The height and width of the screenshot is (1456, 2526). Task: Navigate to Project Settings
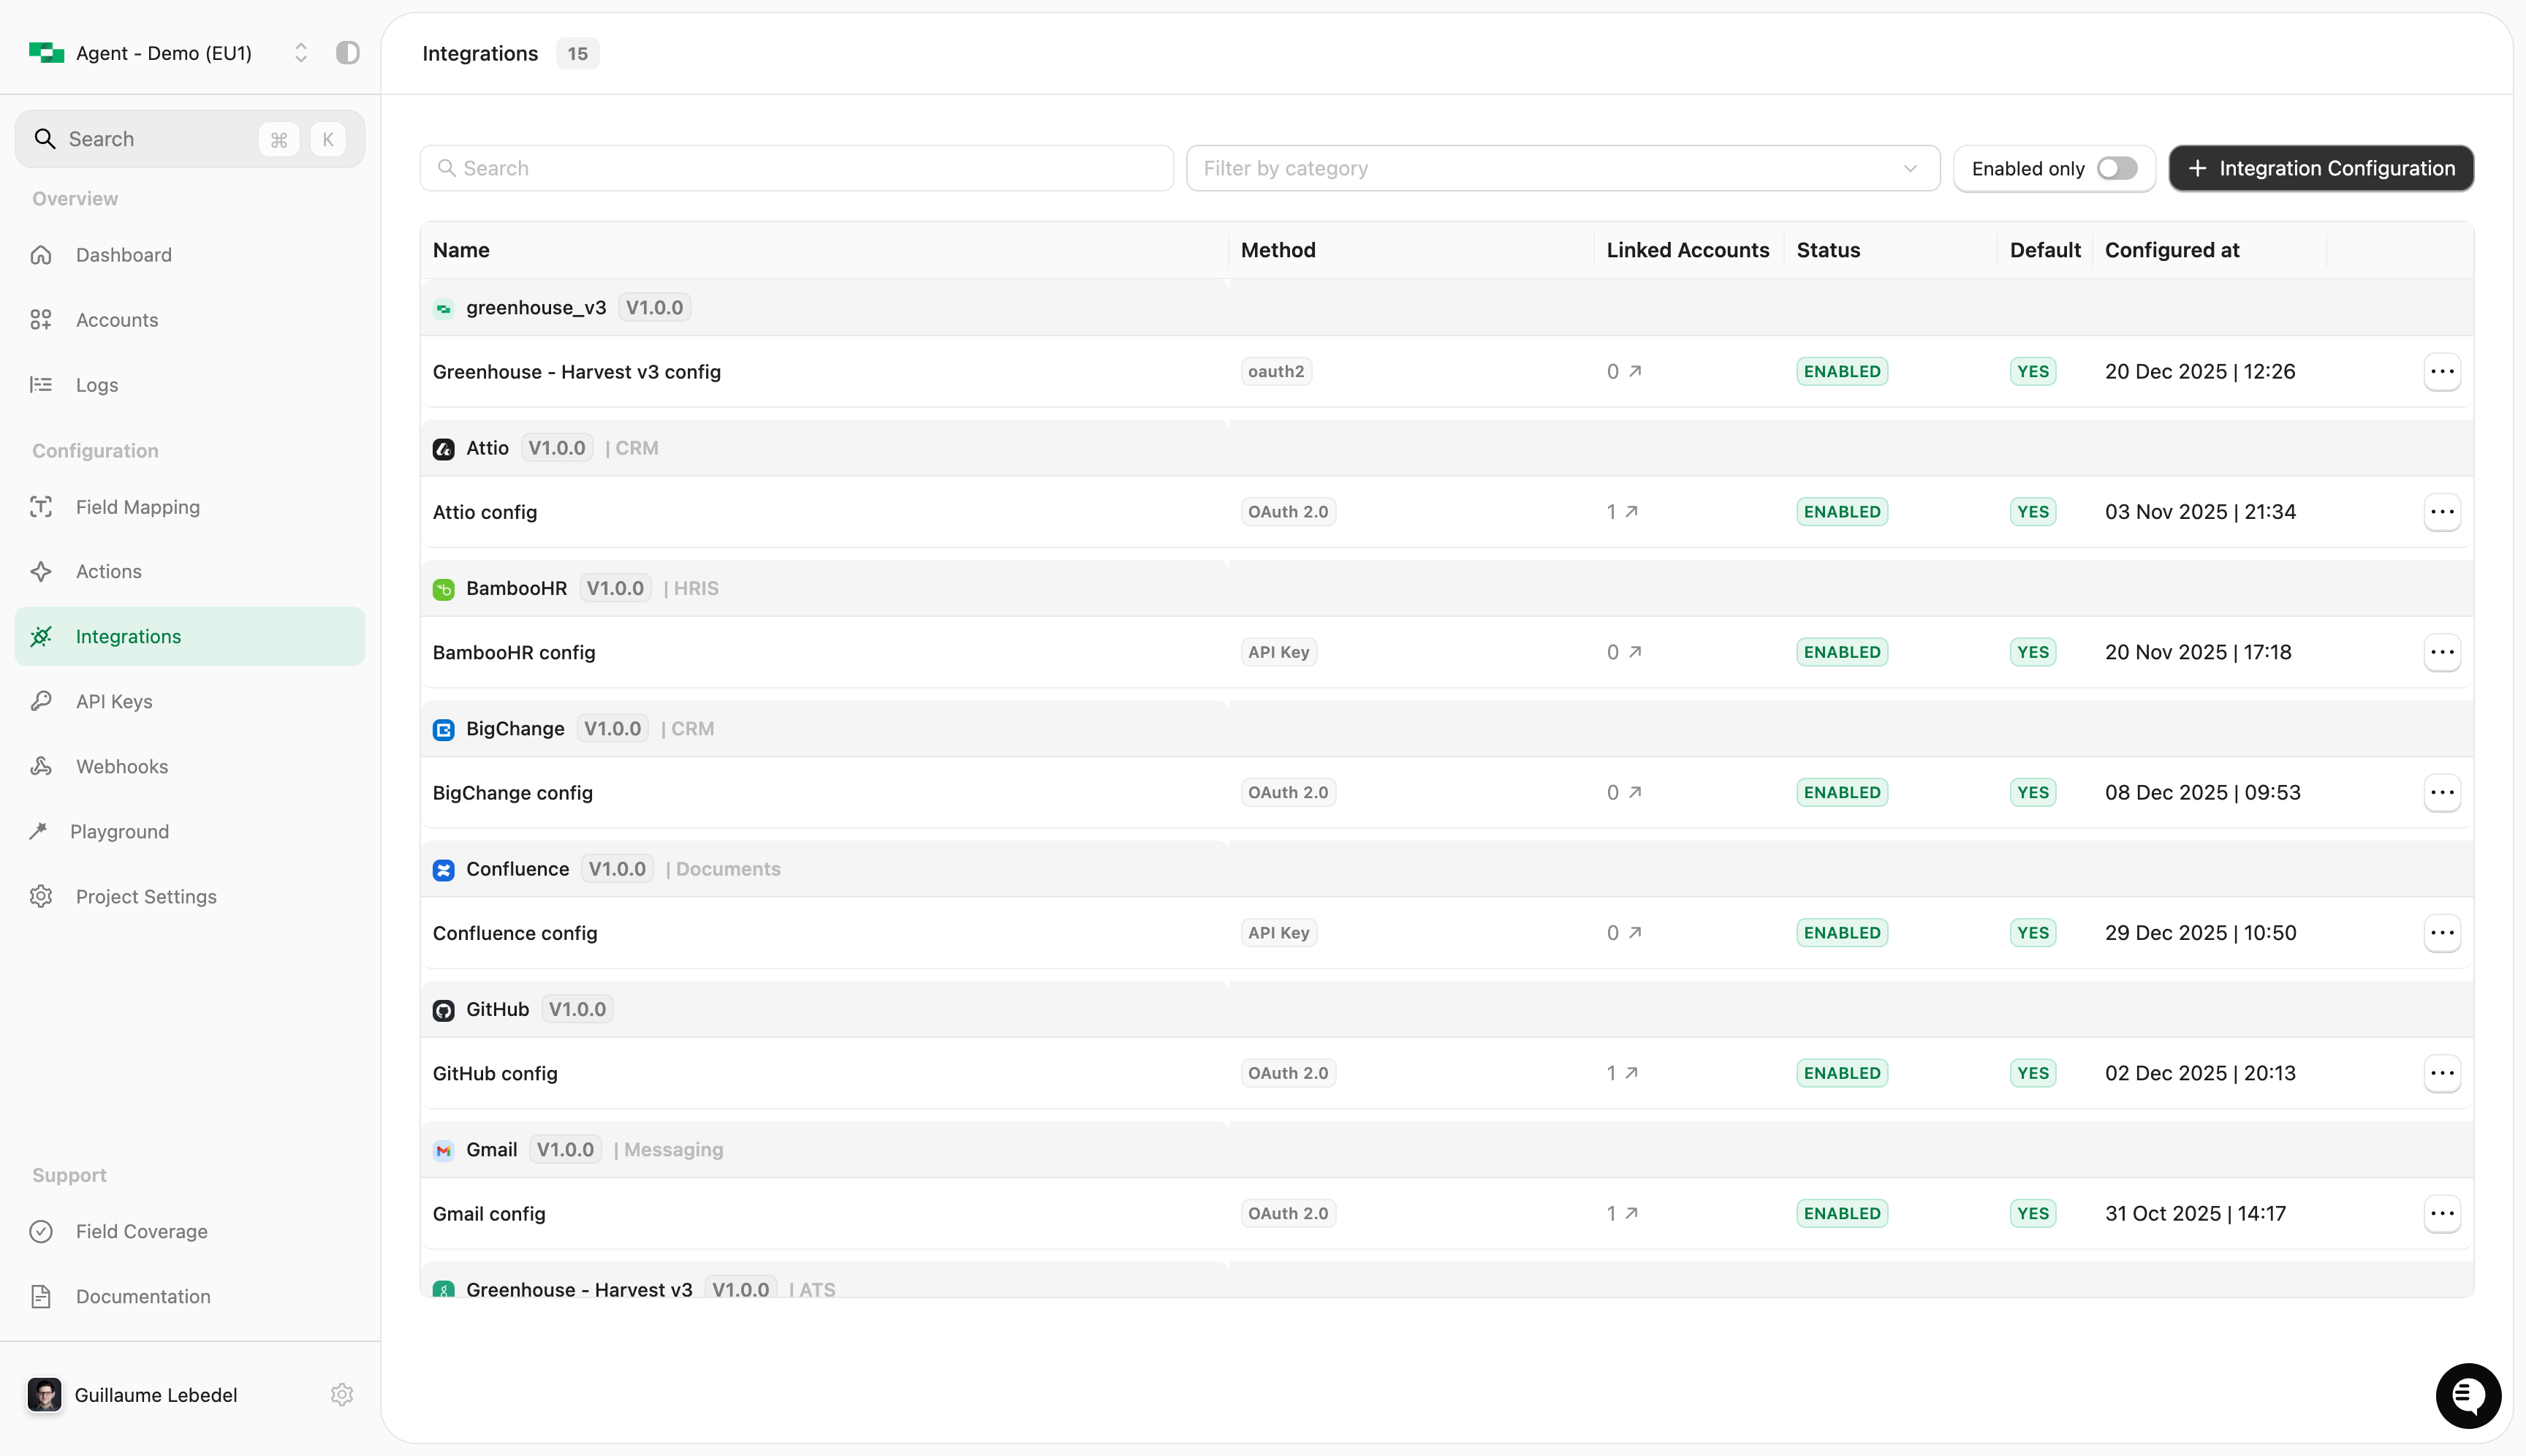(146, 896)
